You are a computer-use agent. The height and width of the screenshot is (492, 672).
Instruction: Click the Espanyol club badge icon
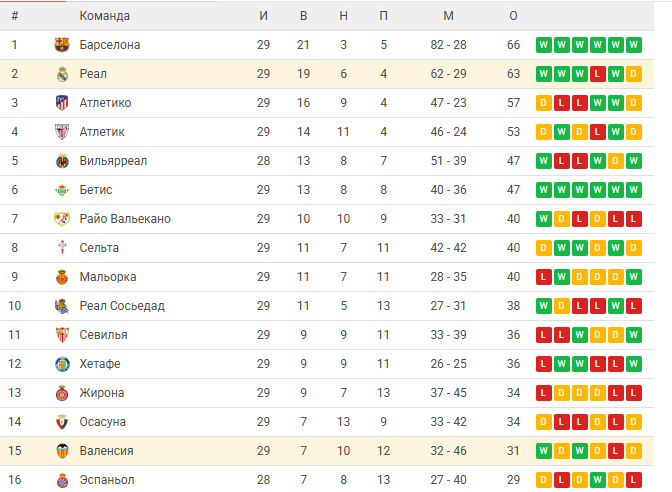point(62,480)
